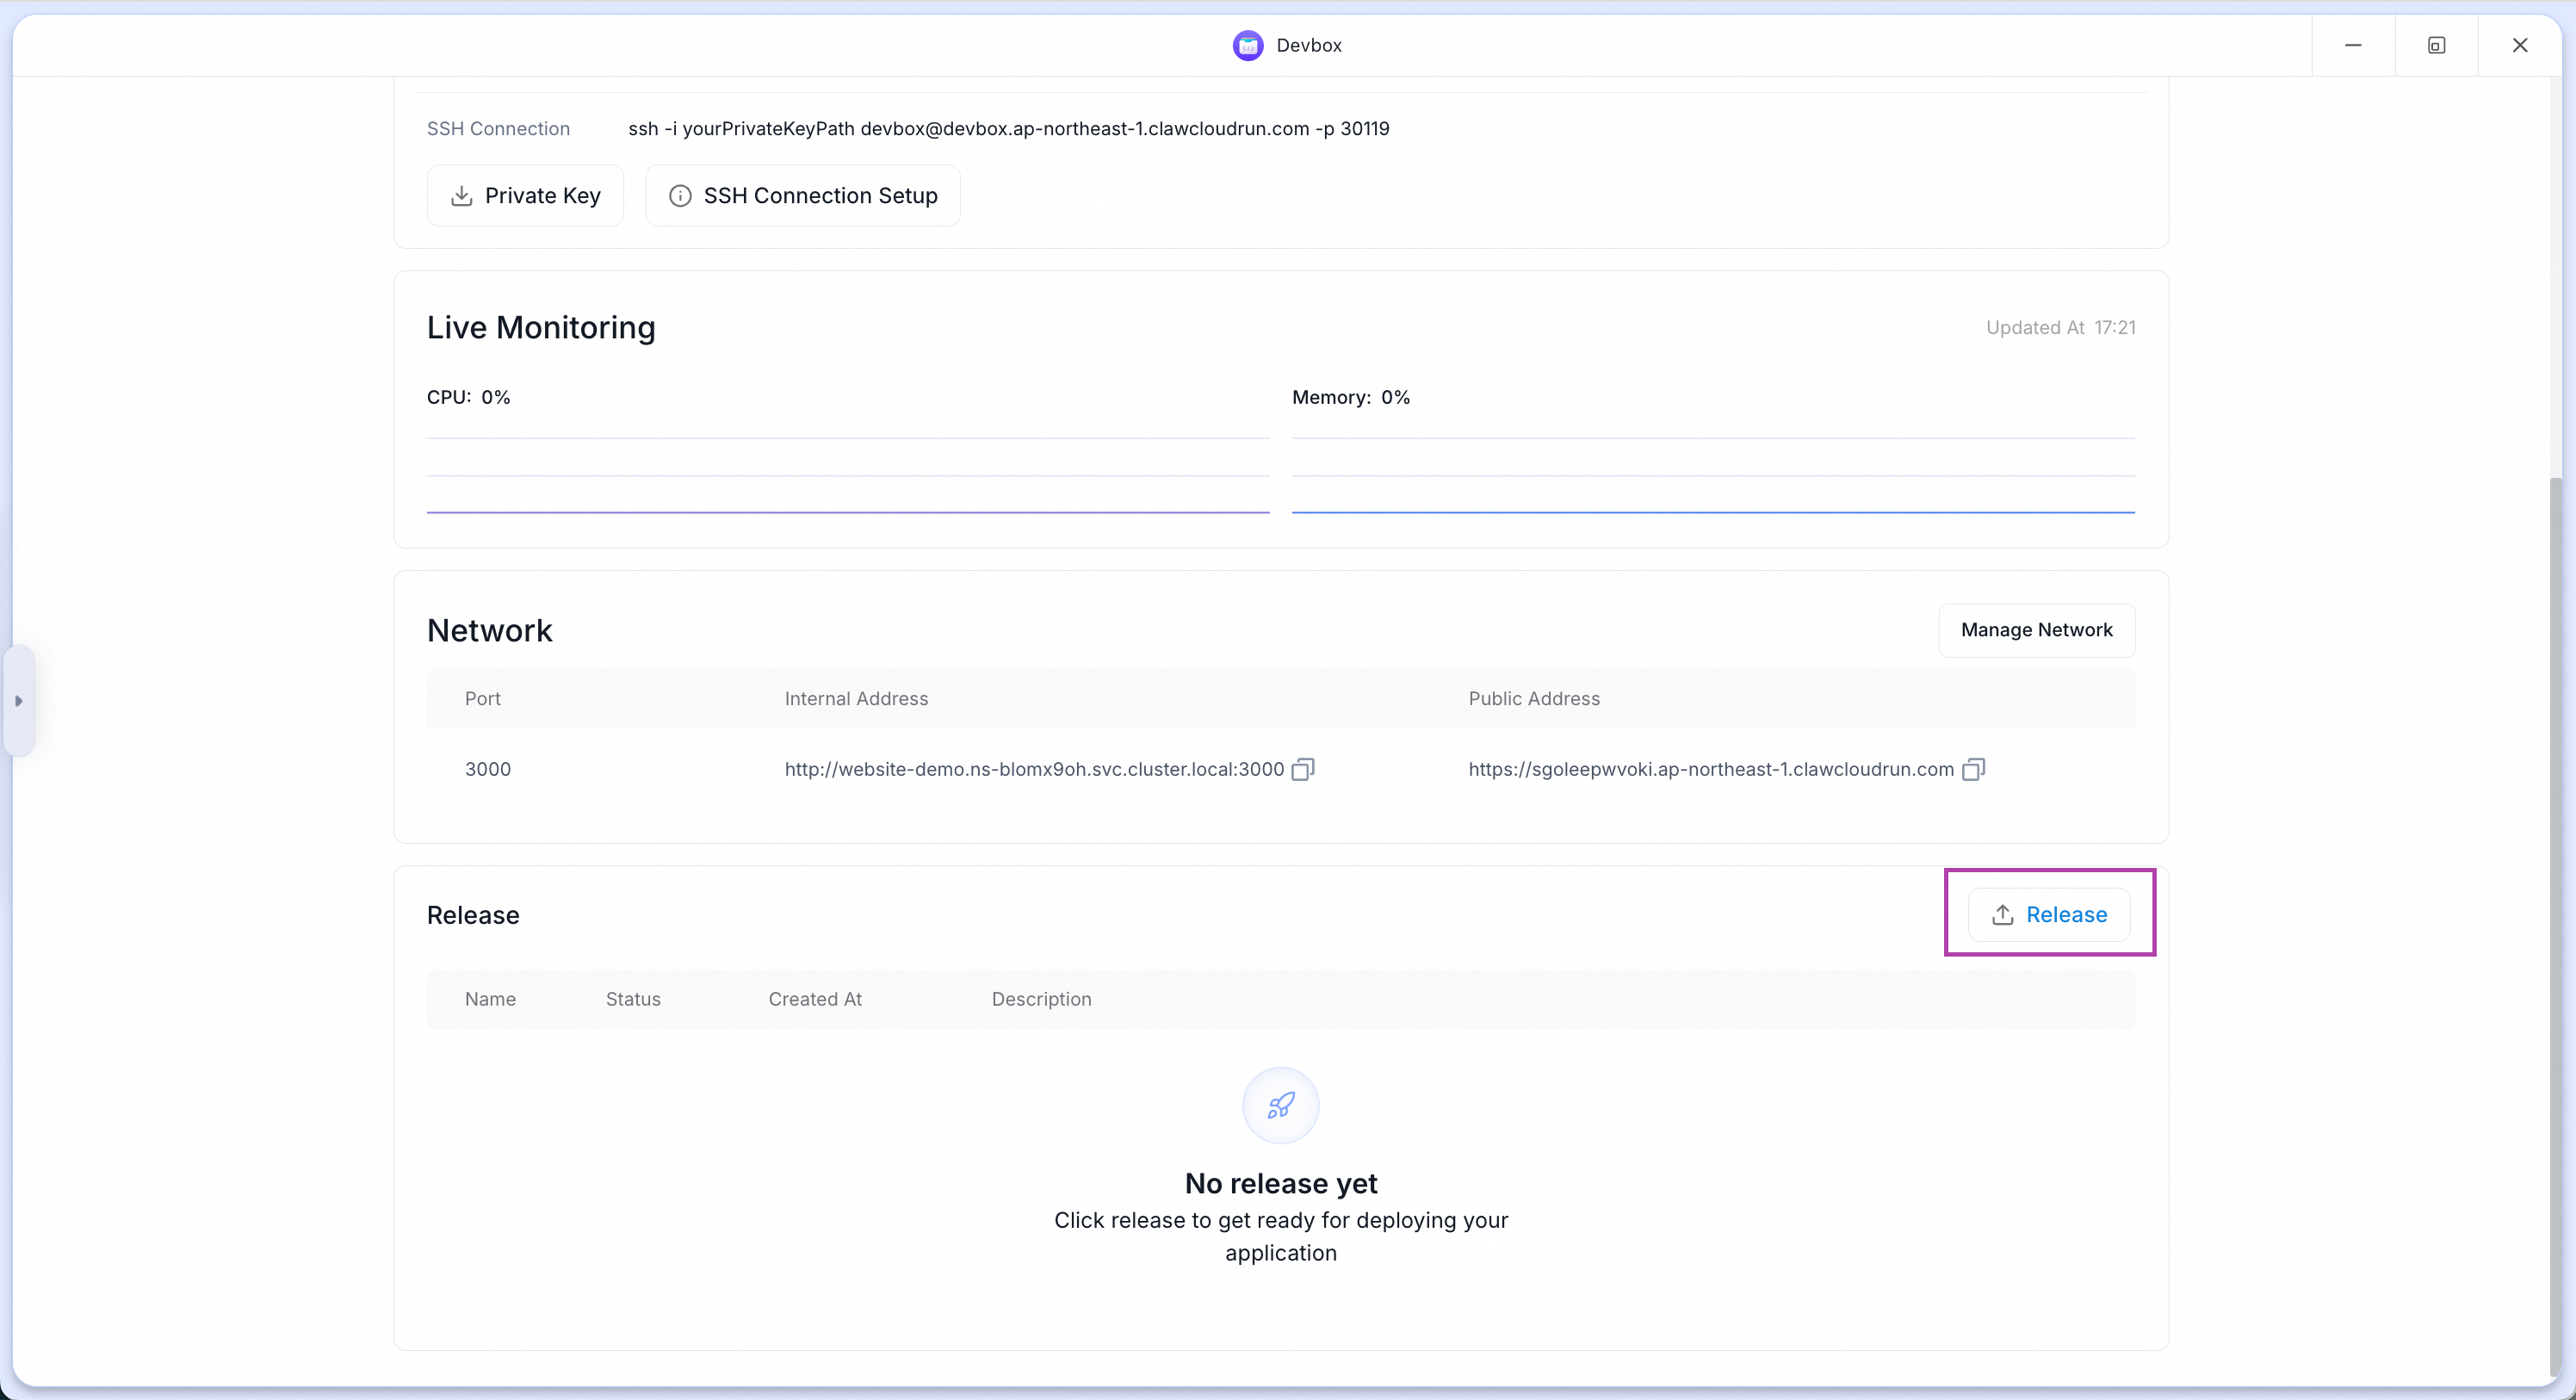Click the internal address URL
Image resolution: width=2576 pixels, height=1400 pixels.
pos(1034,769)
